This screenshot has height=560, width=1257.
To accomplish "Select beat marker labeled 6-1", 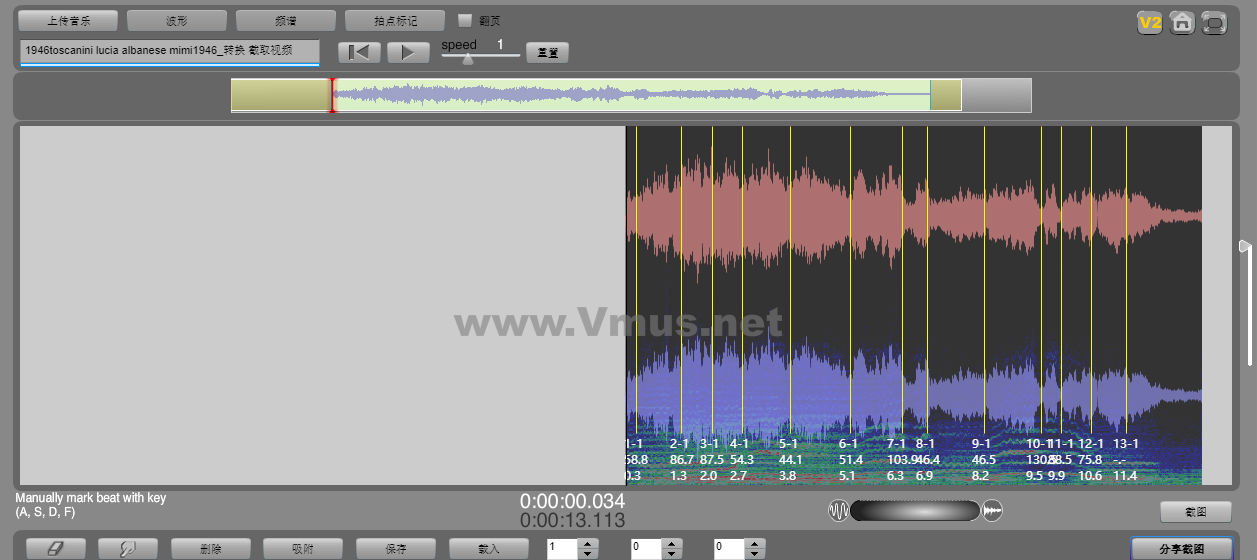I will [849, 443].
